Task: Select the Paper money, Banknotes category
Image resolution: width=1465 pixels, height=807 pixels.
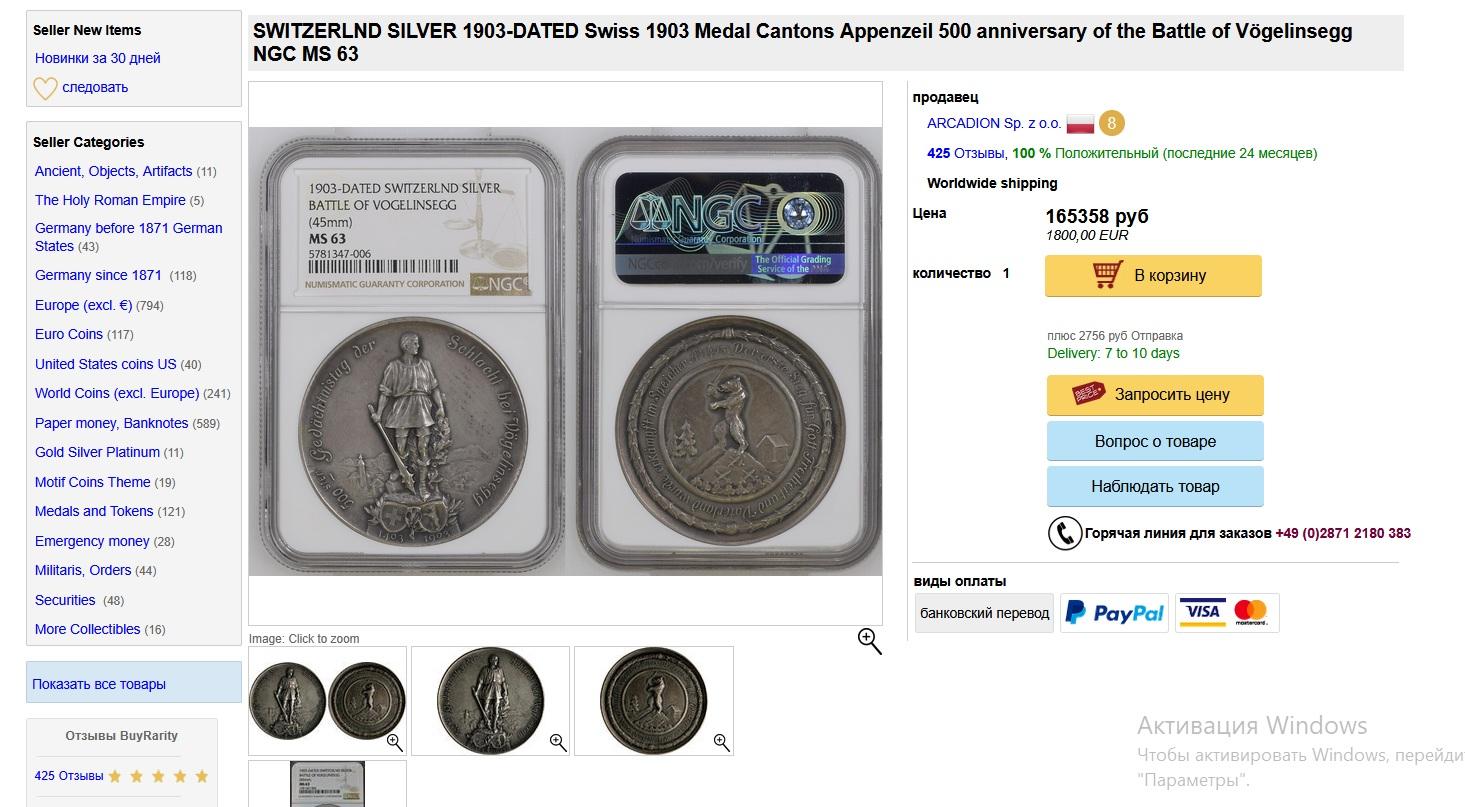Action: pyautogui.click(x=111, y=423)
